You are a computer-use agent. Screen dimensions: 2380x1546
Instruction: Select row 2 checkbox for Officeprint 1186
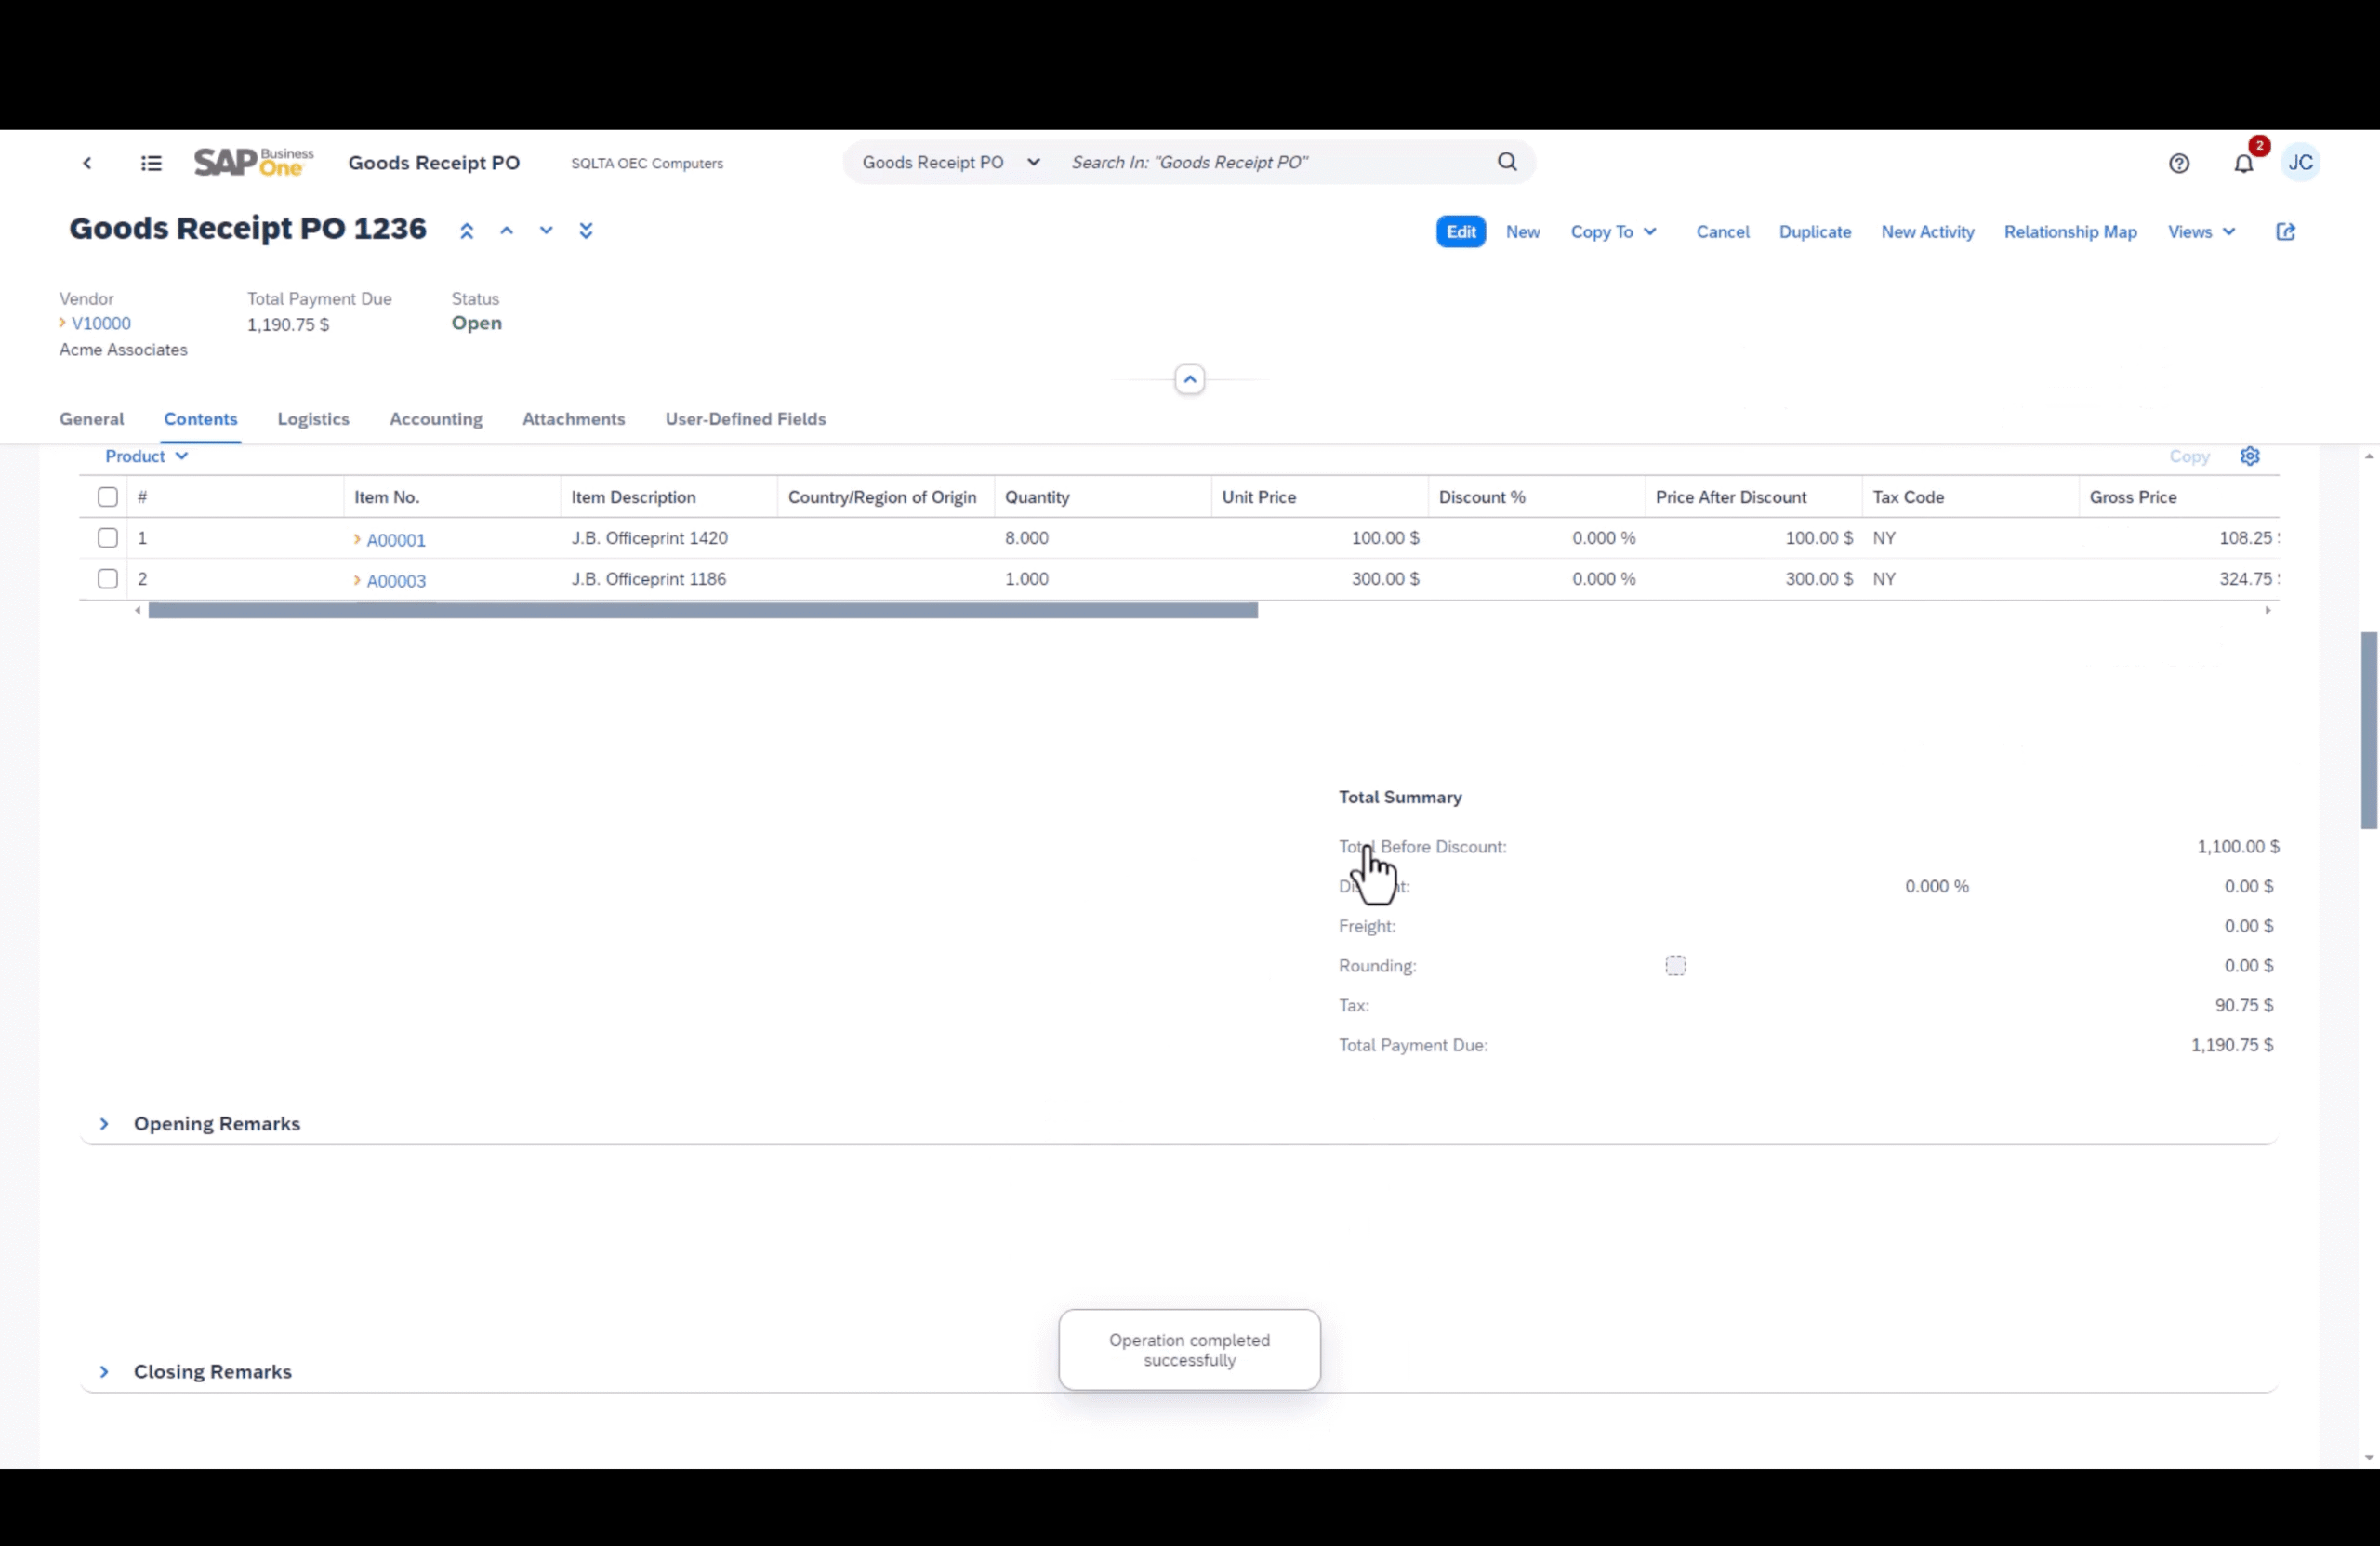[x=107, y=579]
